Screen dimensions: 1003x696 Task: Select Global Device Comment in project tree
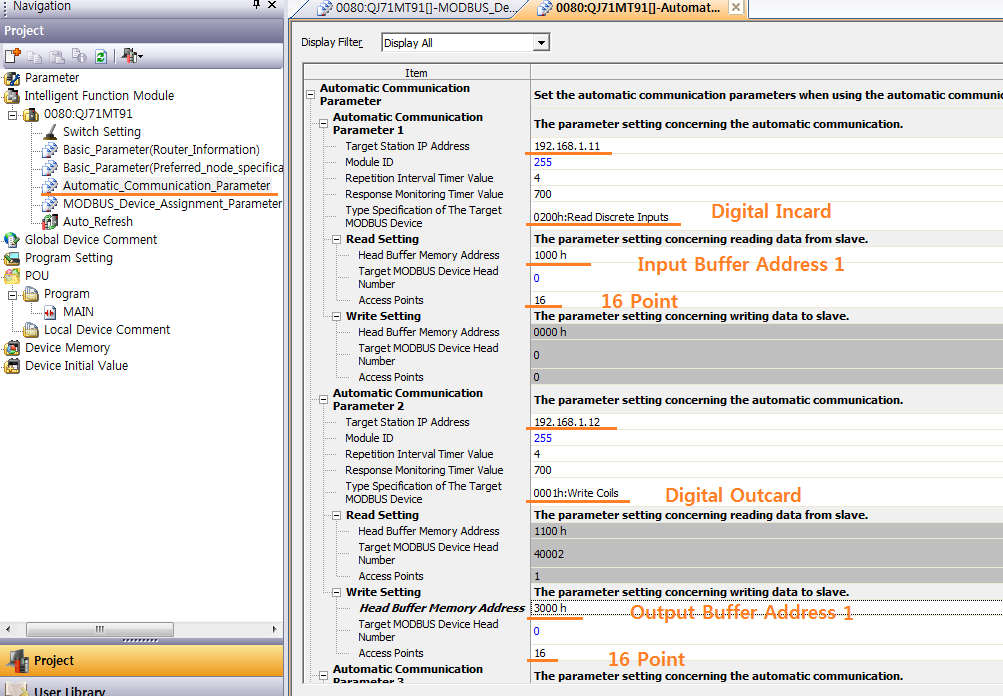click(x=90, y=240)
